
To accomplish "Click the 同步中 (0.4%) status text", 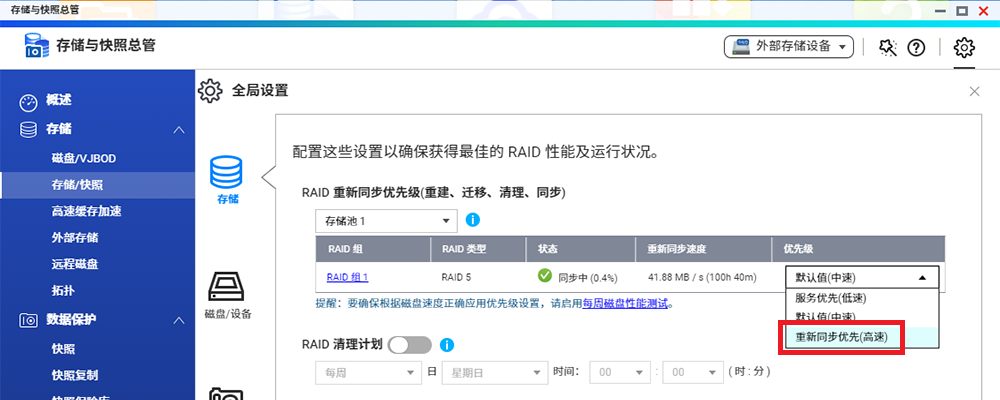I will [588, 278].
